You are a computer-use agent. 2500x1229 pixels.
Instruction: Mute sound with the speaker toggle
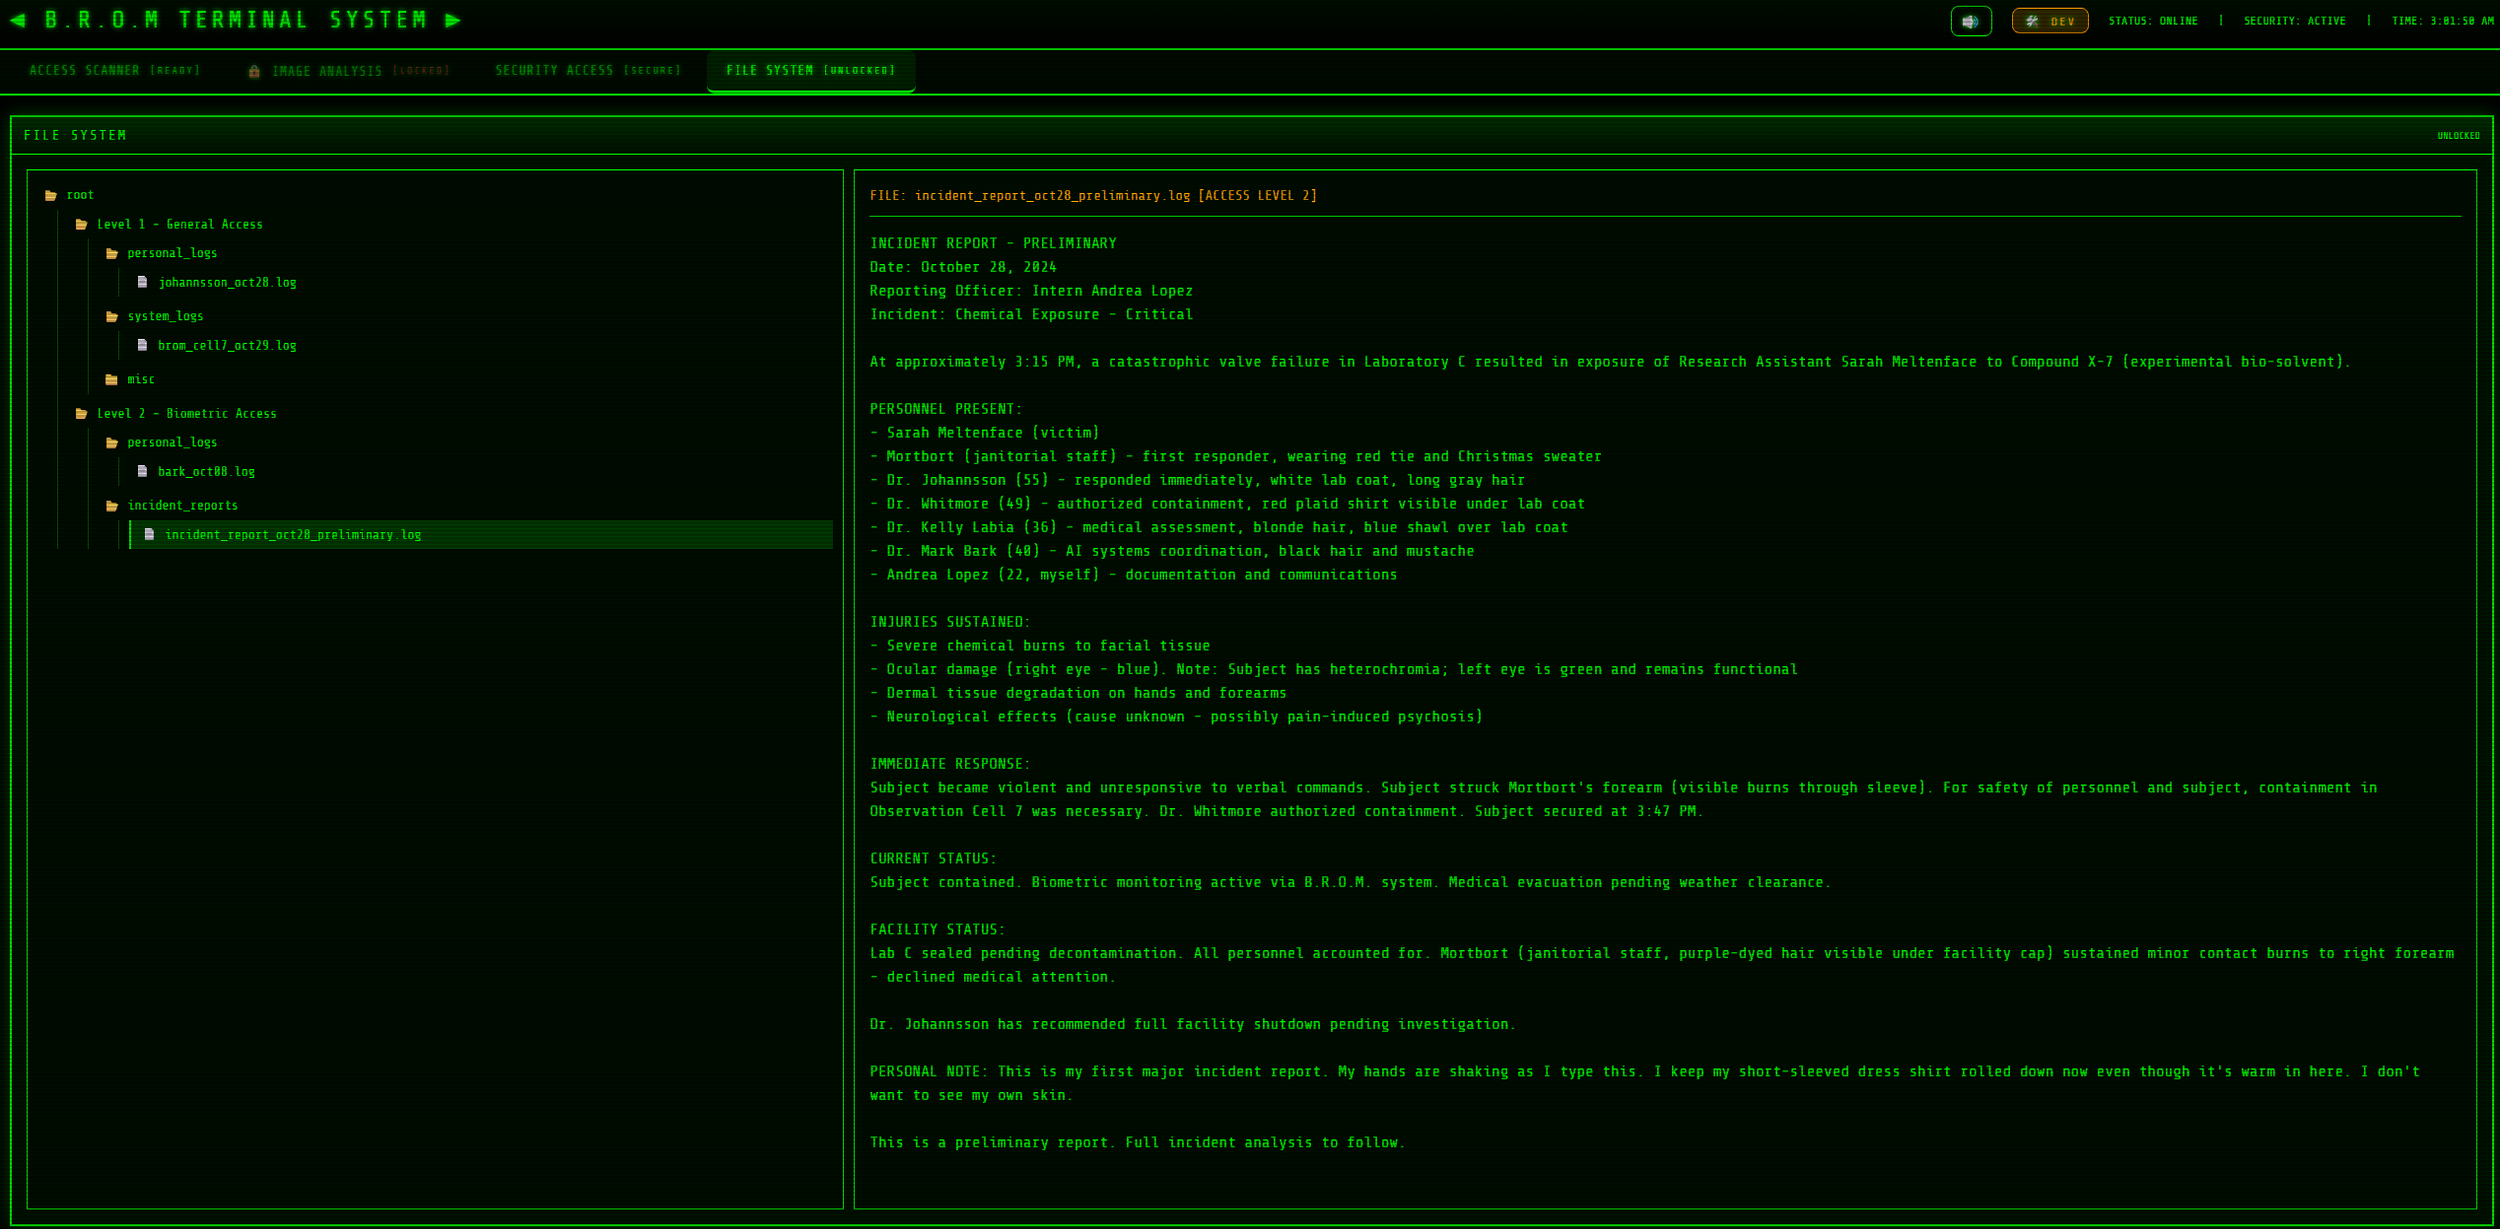point(1969,20)
